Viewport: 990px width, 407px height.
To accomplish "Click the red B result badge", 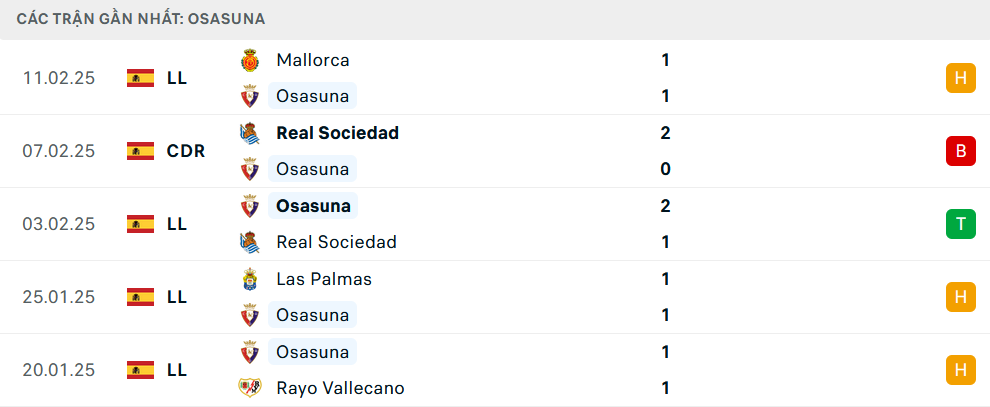I will pyautogui.click(x=960, y=151).
